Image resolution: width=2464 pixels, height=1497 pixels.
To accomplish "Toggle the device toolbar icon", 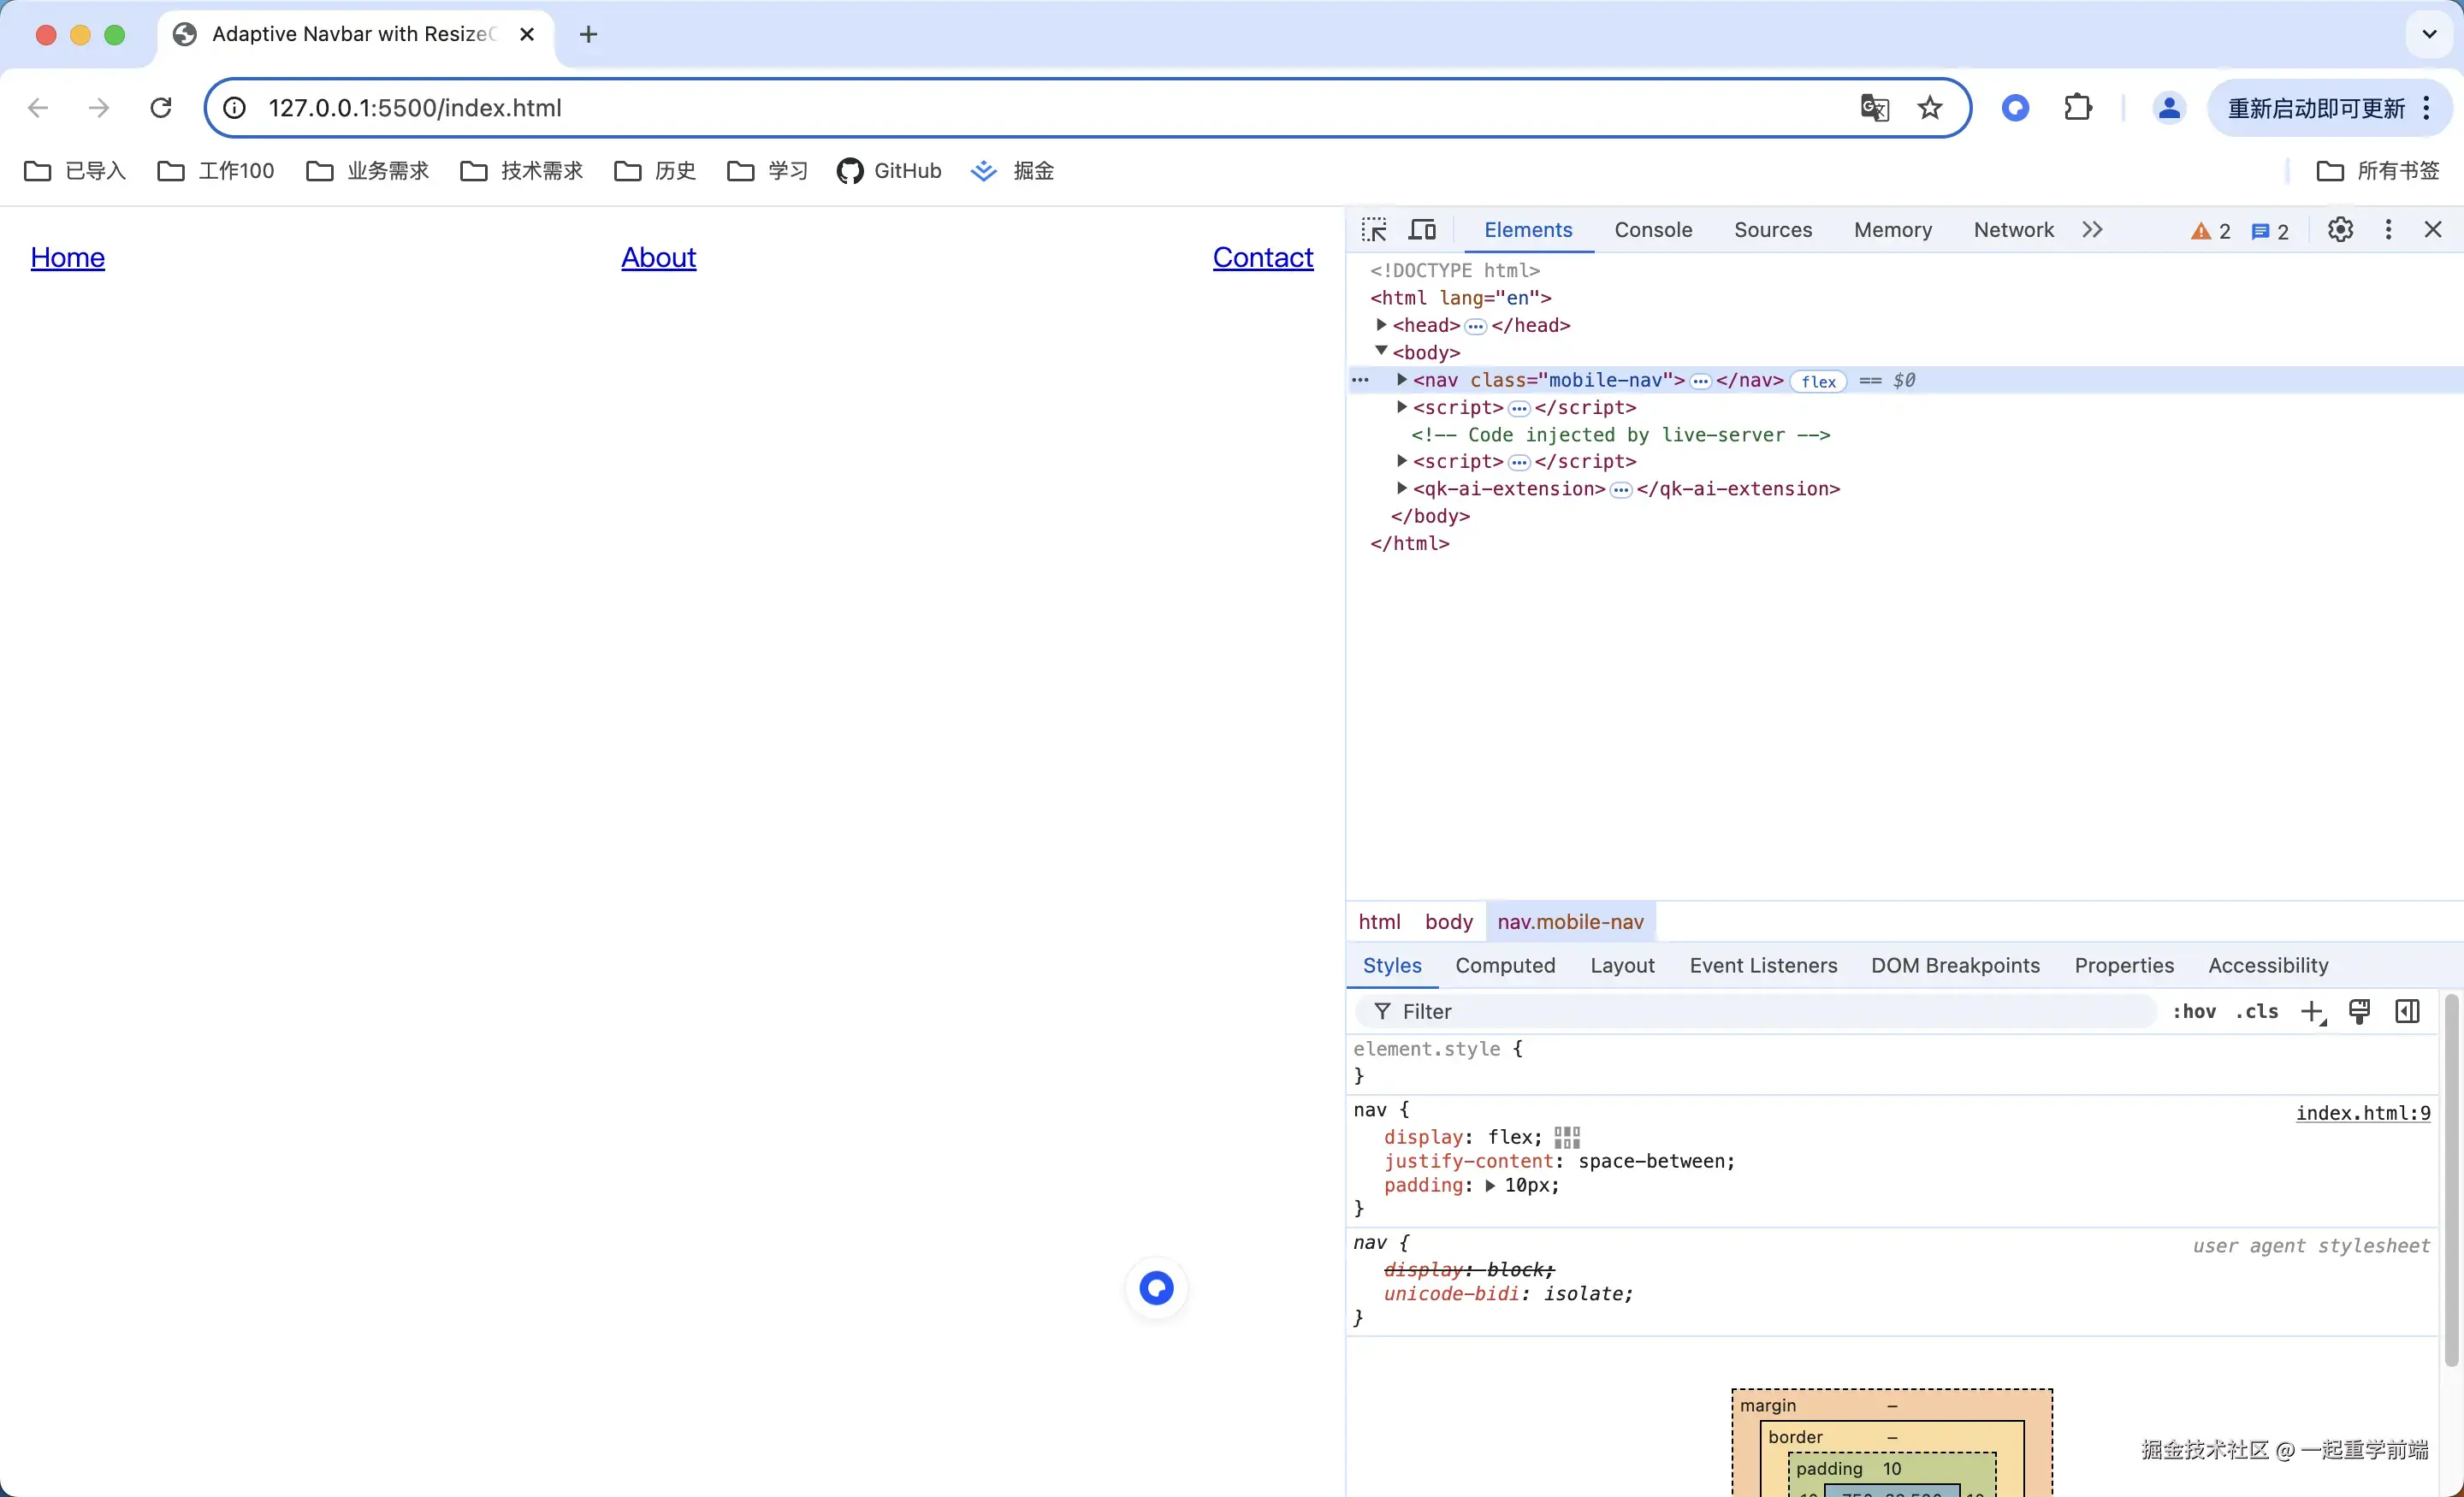I will [1422, 230].
